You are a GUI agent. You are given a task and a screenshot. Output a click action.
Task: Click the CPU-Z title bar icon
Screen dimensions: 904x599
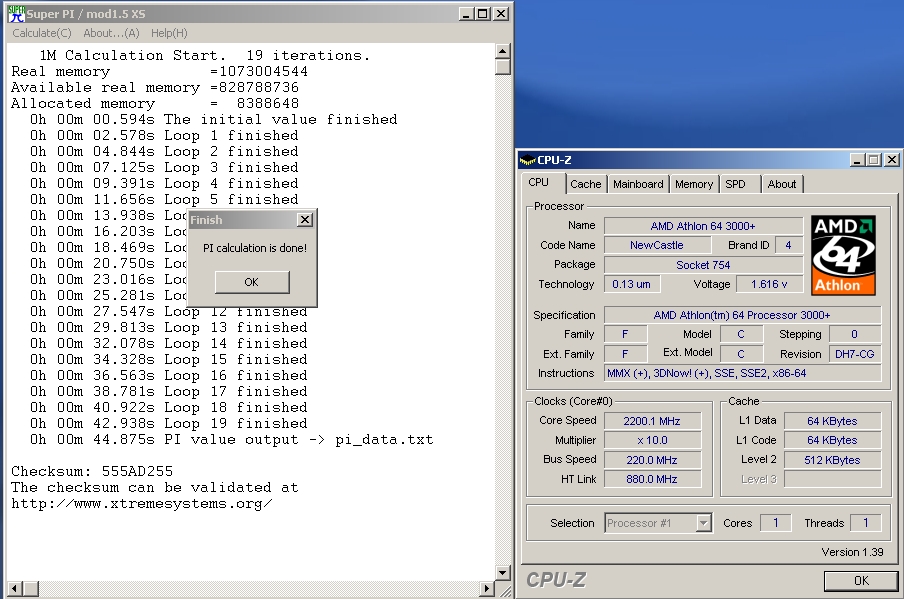527,160
